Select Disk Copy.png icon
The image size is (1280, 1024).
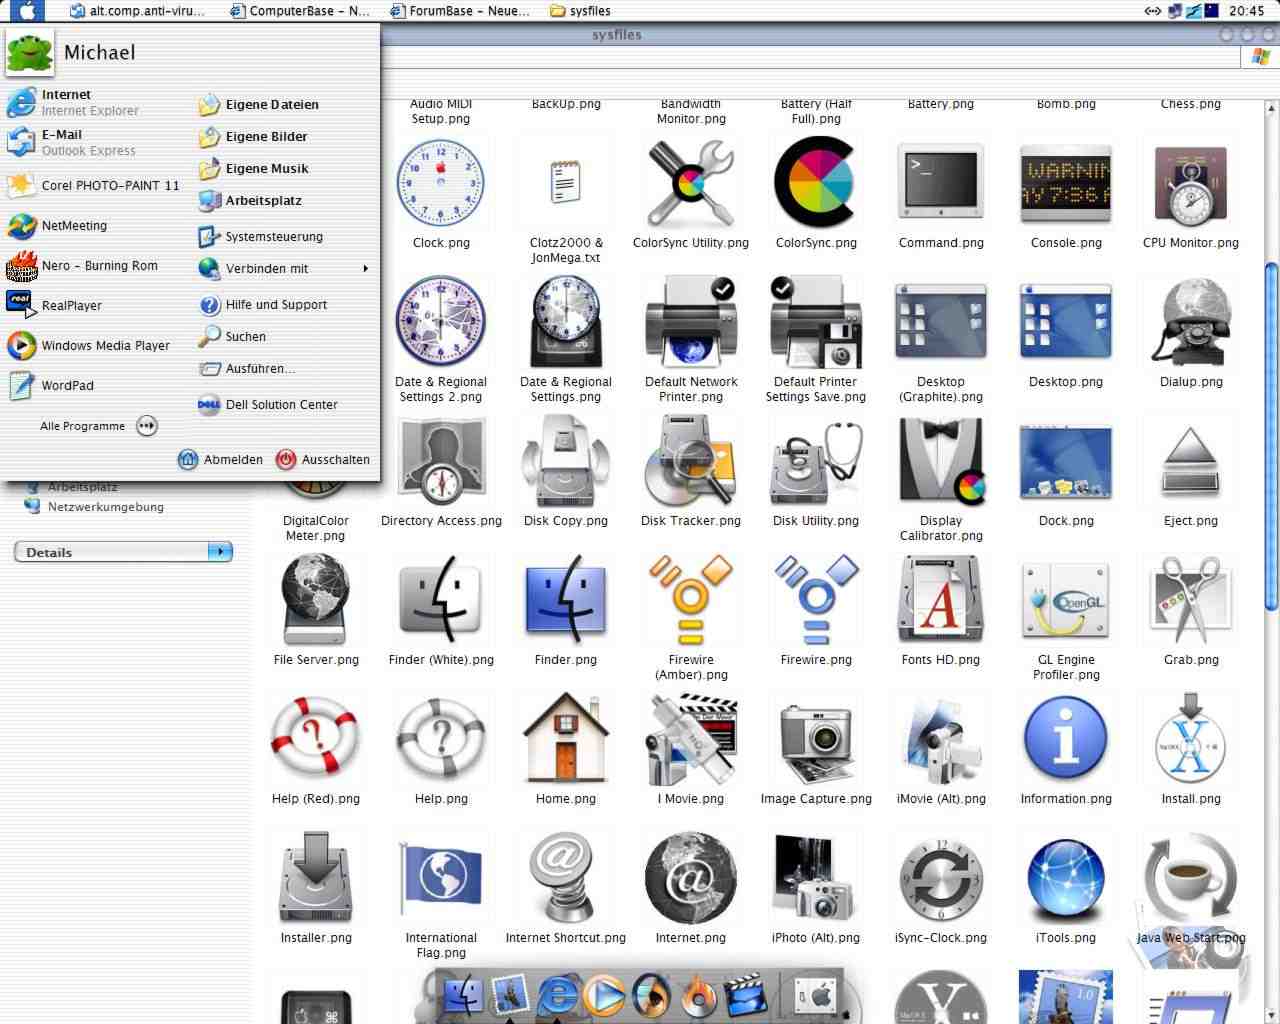566,462
